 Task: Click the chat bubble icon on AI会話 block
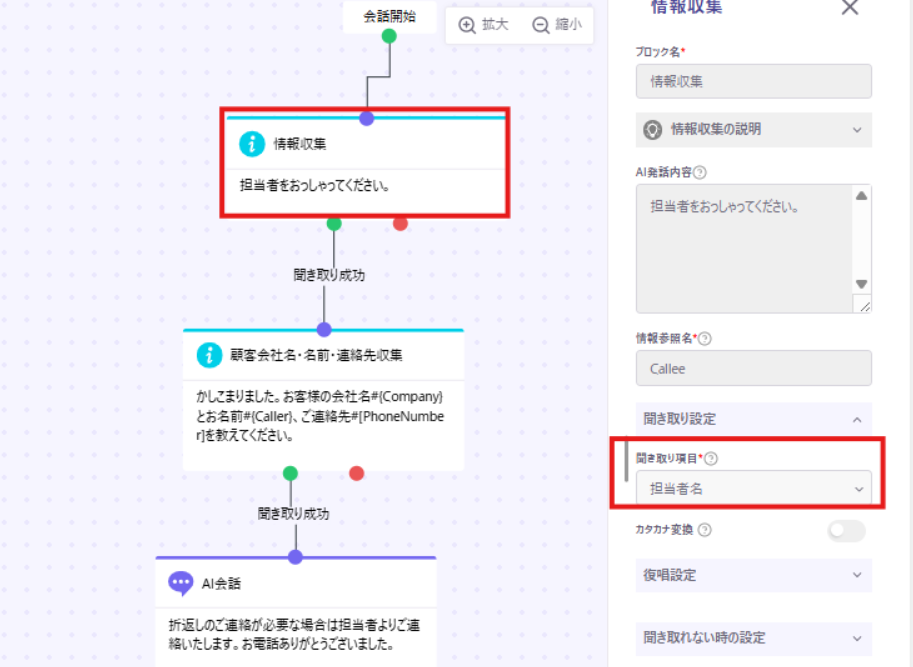181,582
